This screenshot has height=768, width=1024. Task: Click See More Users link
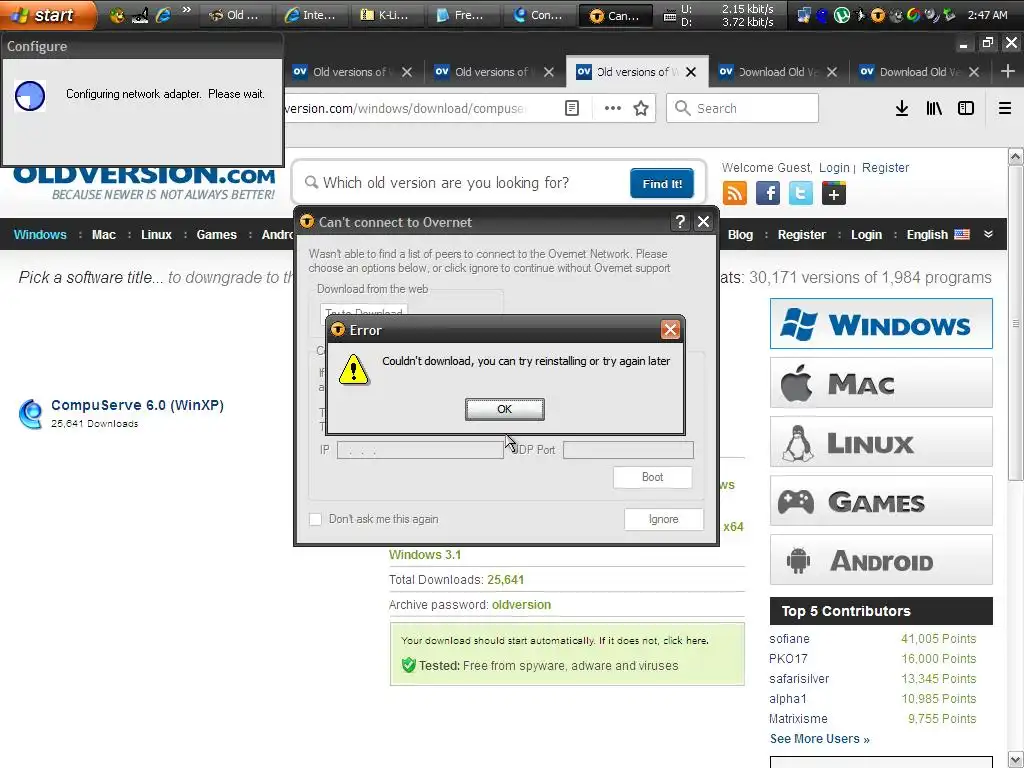point(819,739)
